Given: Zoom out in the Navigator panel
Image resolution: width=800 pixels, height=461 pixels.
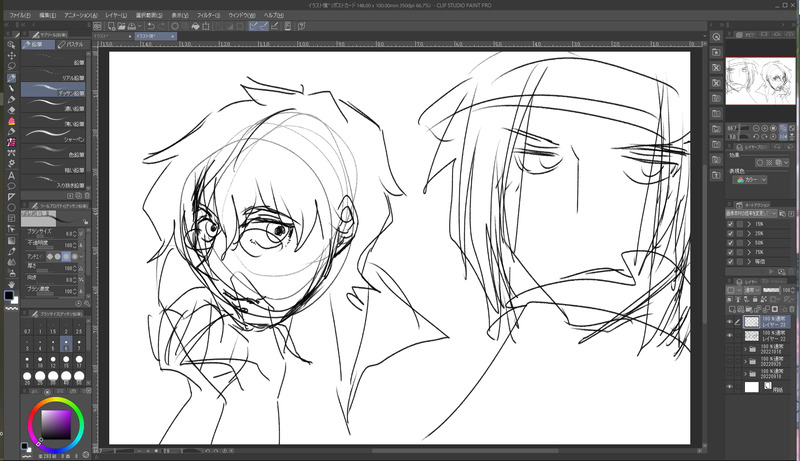Looking at the screenshot, I should (757, 129).
